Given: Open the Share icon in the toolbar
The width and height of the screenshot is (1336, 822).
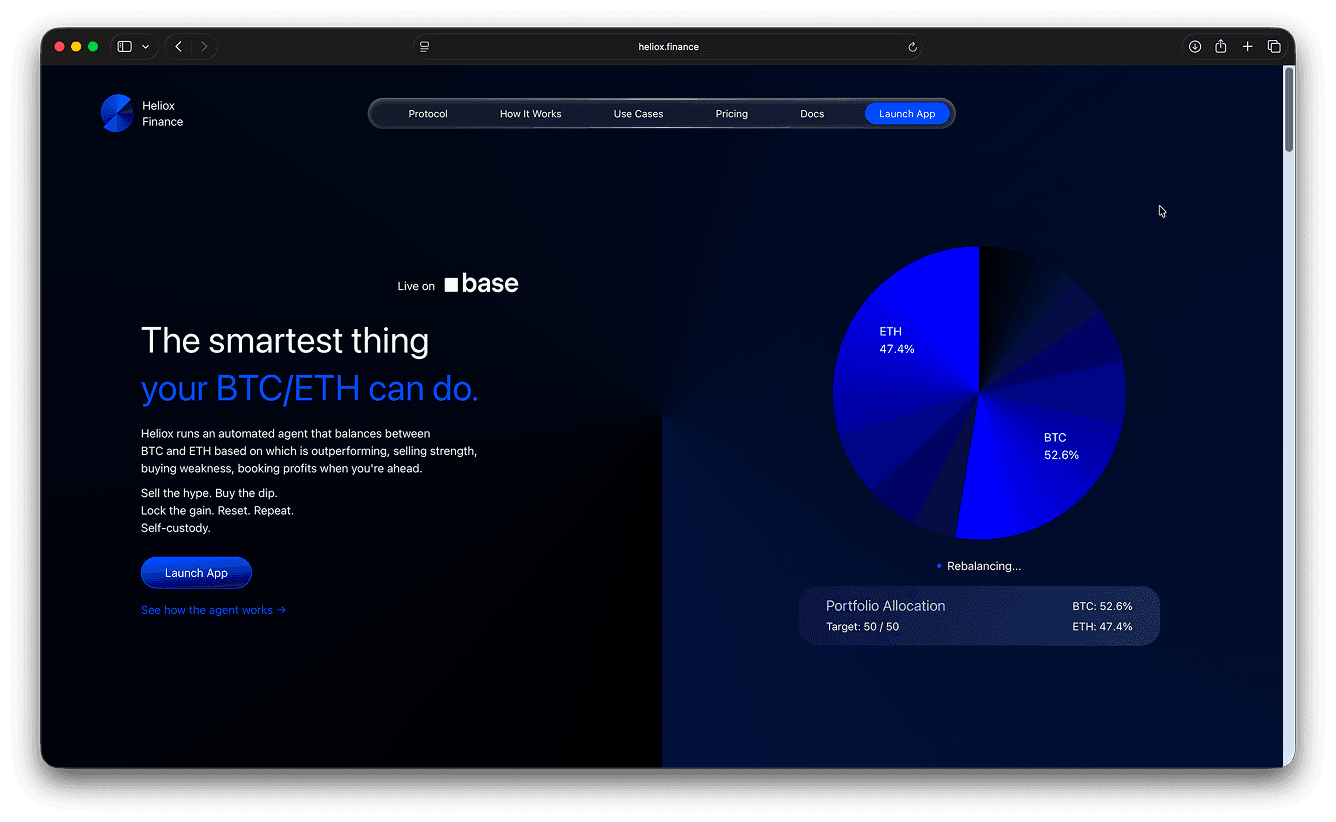Looking at the screenshot, I should pos(1221,47).
